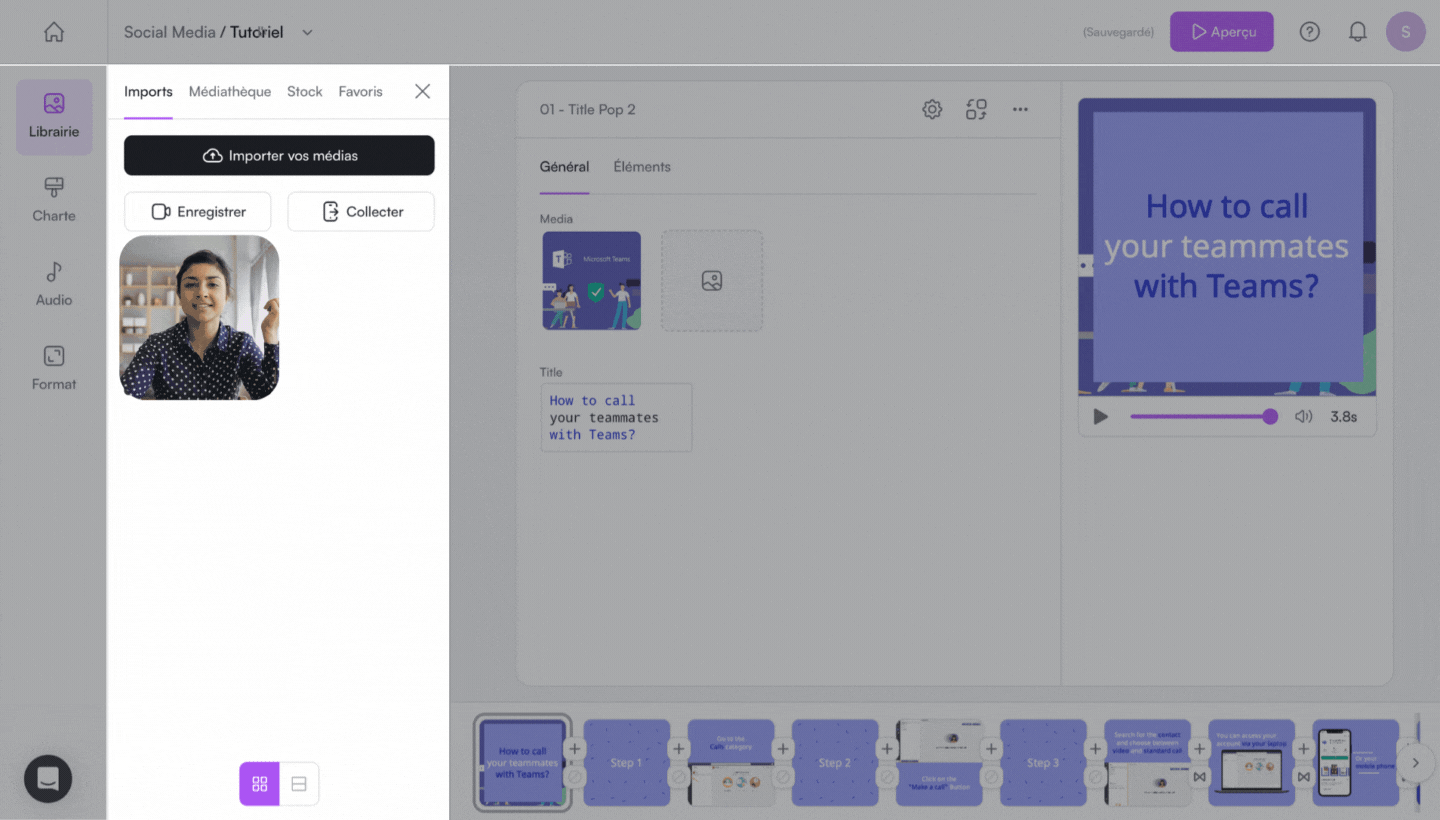Screen dimensions: 1440x820
Task: Add a scene after Step 2
Action: [x=887, y=748]
